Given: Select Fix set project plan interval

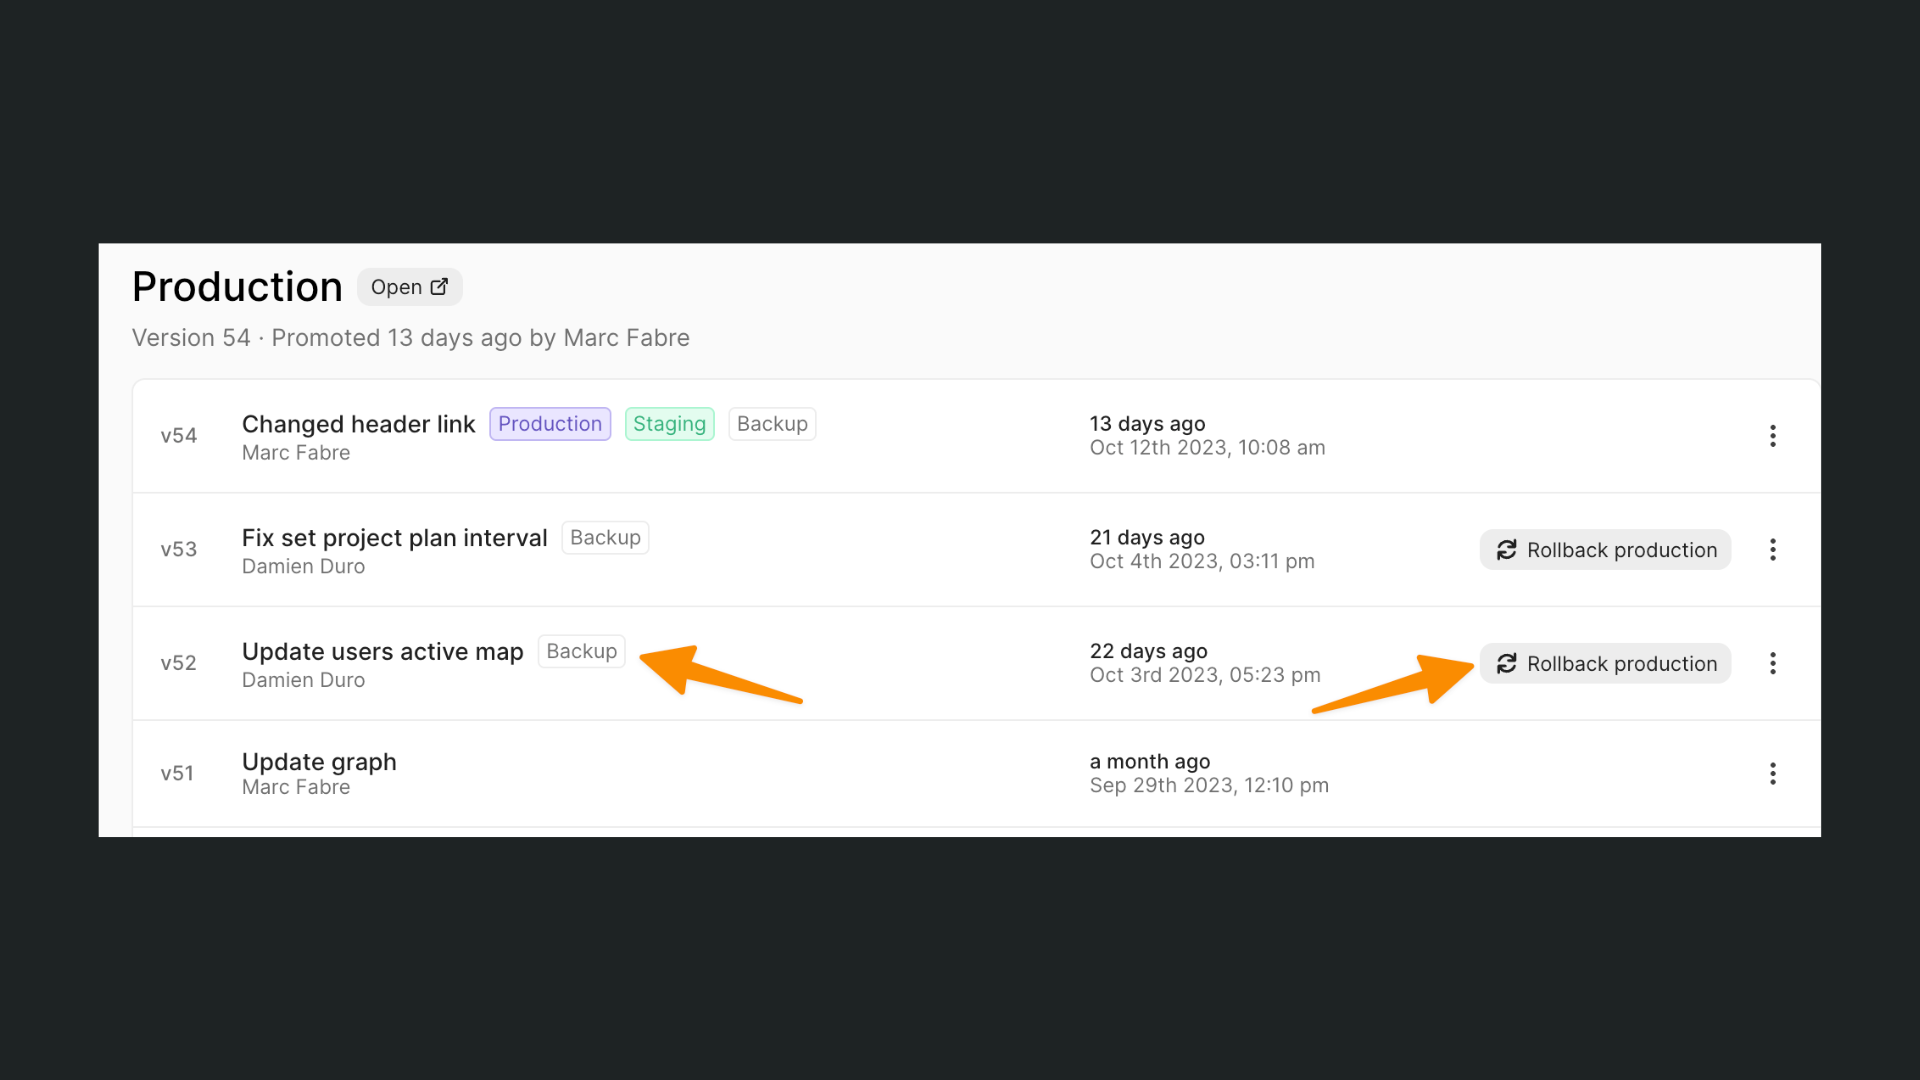Looking at the screenshot, I should pyautogui.click(x=394, y=538).
